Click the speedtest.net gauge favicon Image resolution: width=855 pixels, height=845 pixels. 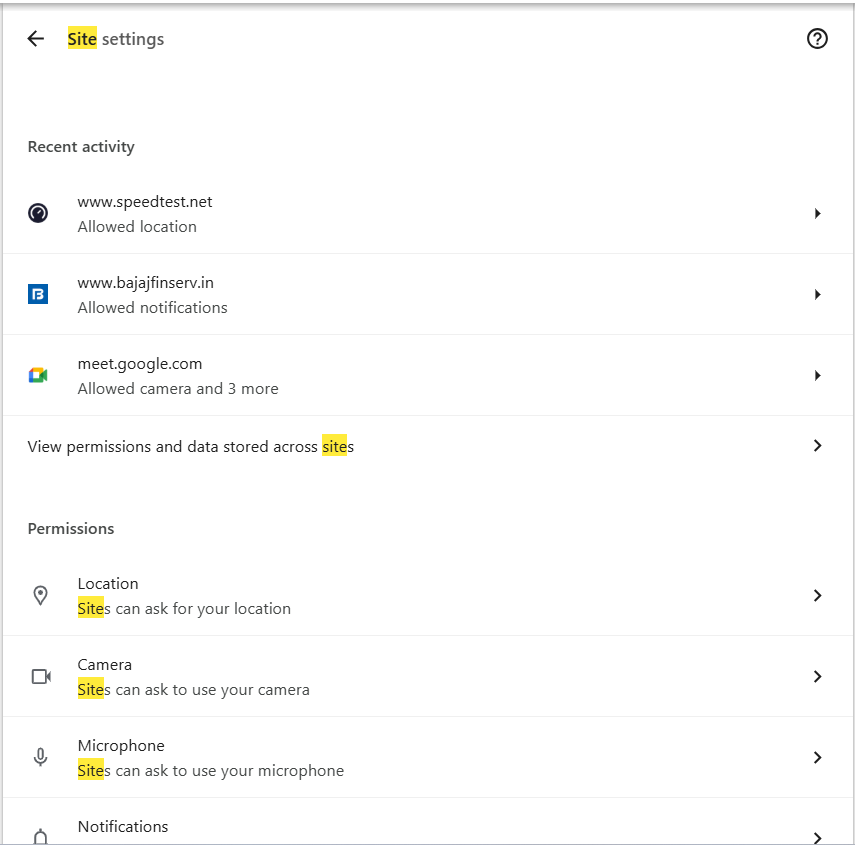pyautogui.click(x=38, y=213)
